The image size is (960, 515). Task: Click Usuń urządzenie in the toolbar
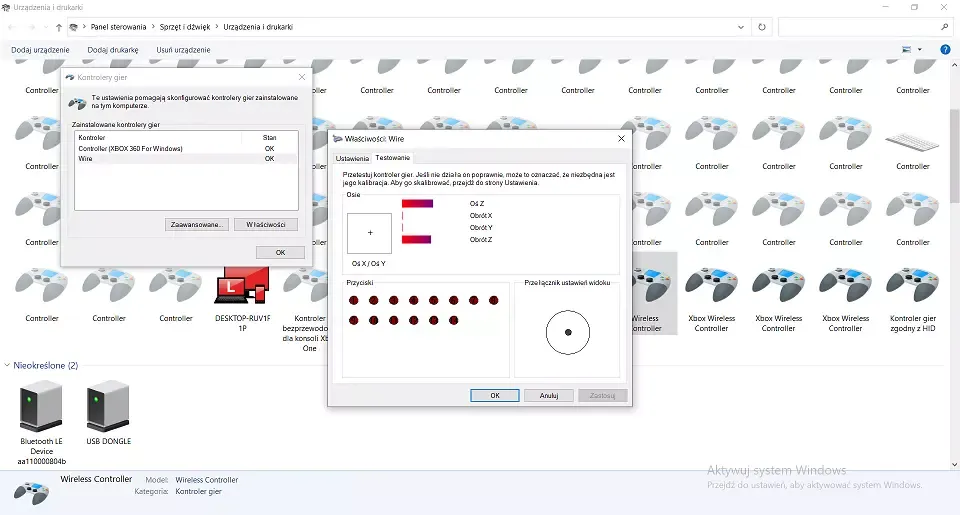[183, 49]
